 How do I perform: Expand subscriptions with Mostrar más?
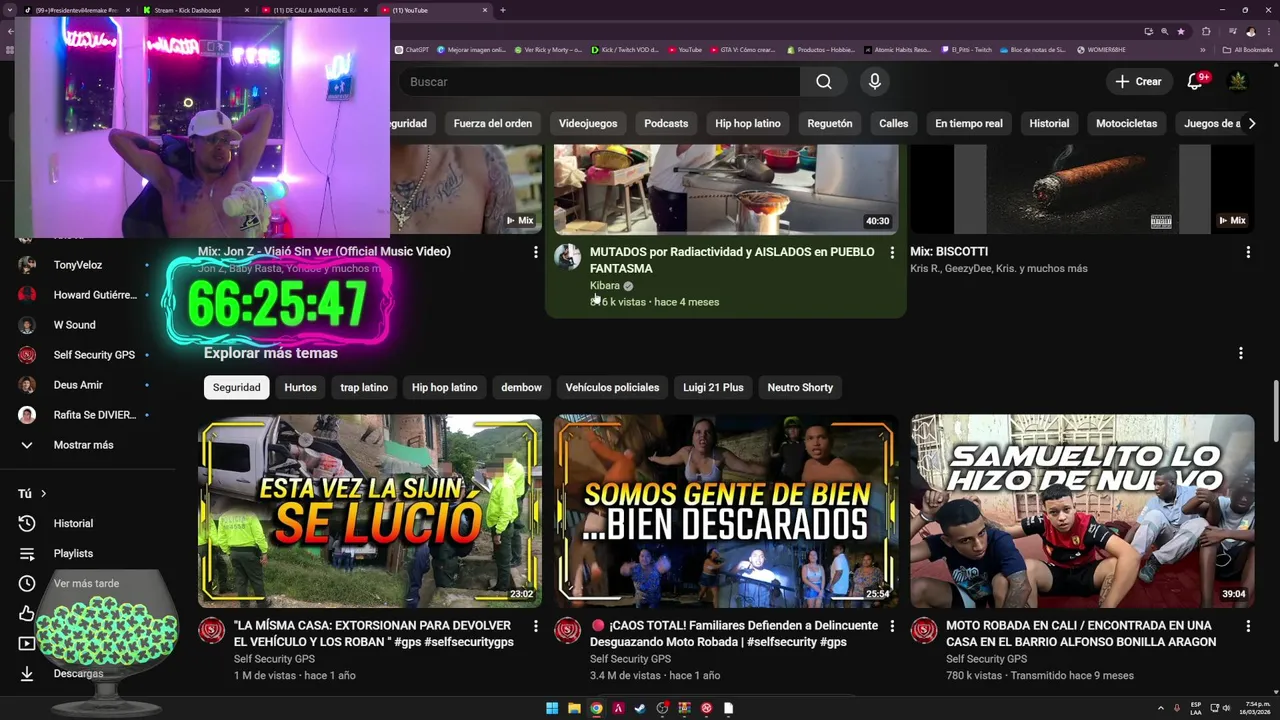(x=85, y=445)
